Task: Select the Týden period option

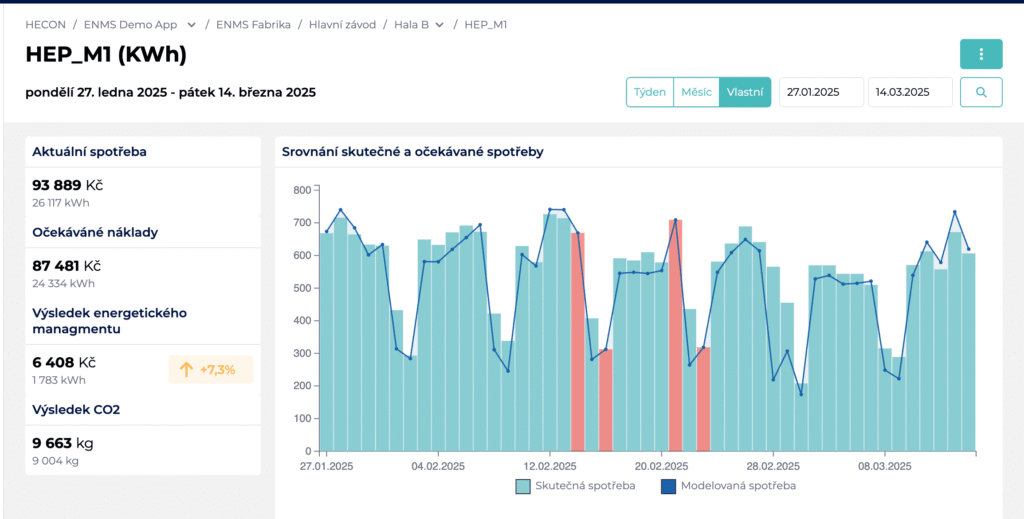Action: click(x=650, y=92)
